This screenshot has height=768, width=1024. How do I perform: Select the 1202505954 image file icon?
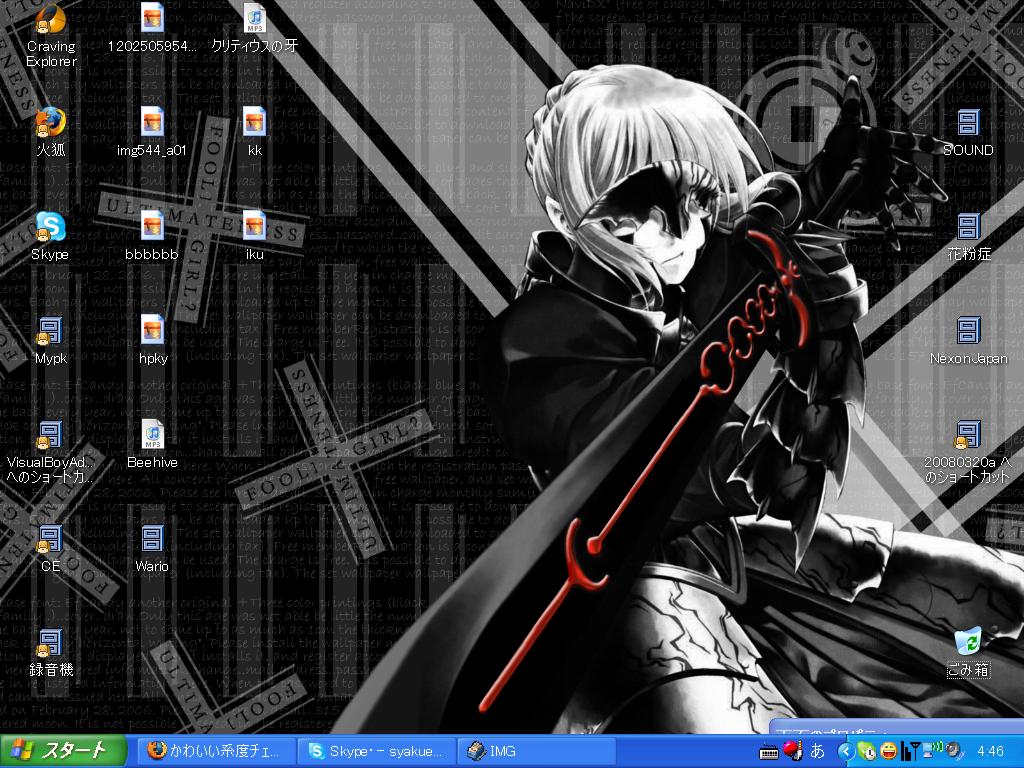(x=152, y=19)
